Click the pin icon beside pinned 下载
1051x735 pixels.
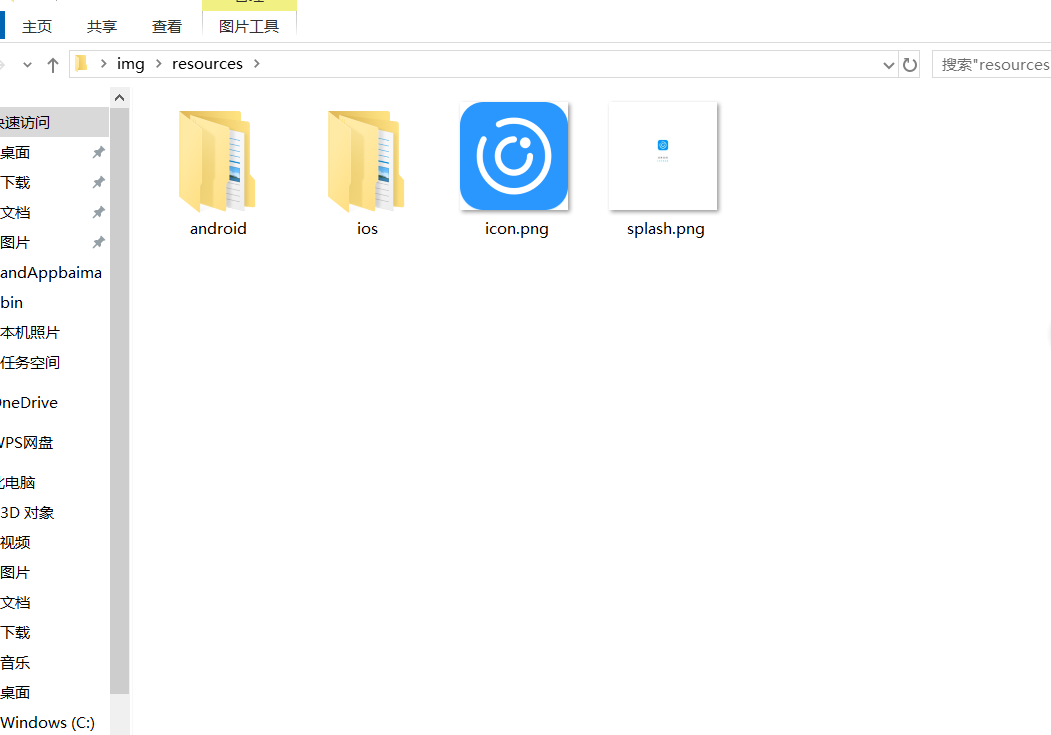point(99,182)
